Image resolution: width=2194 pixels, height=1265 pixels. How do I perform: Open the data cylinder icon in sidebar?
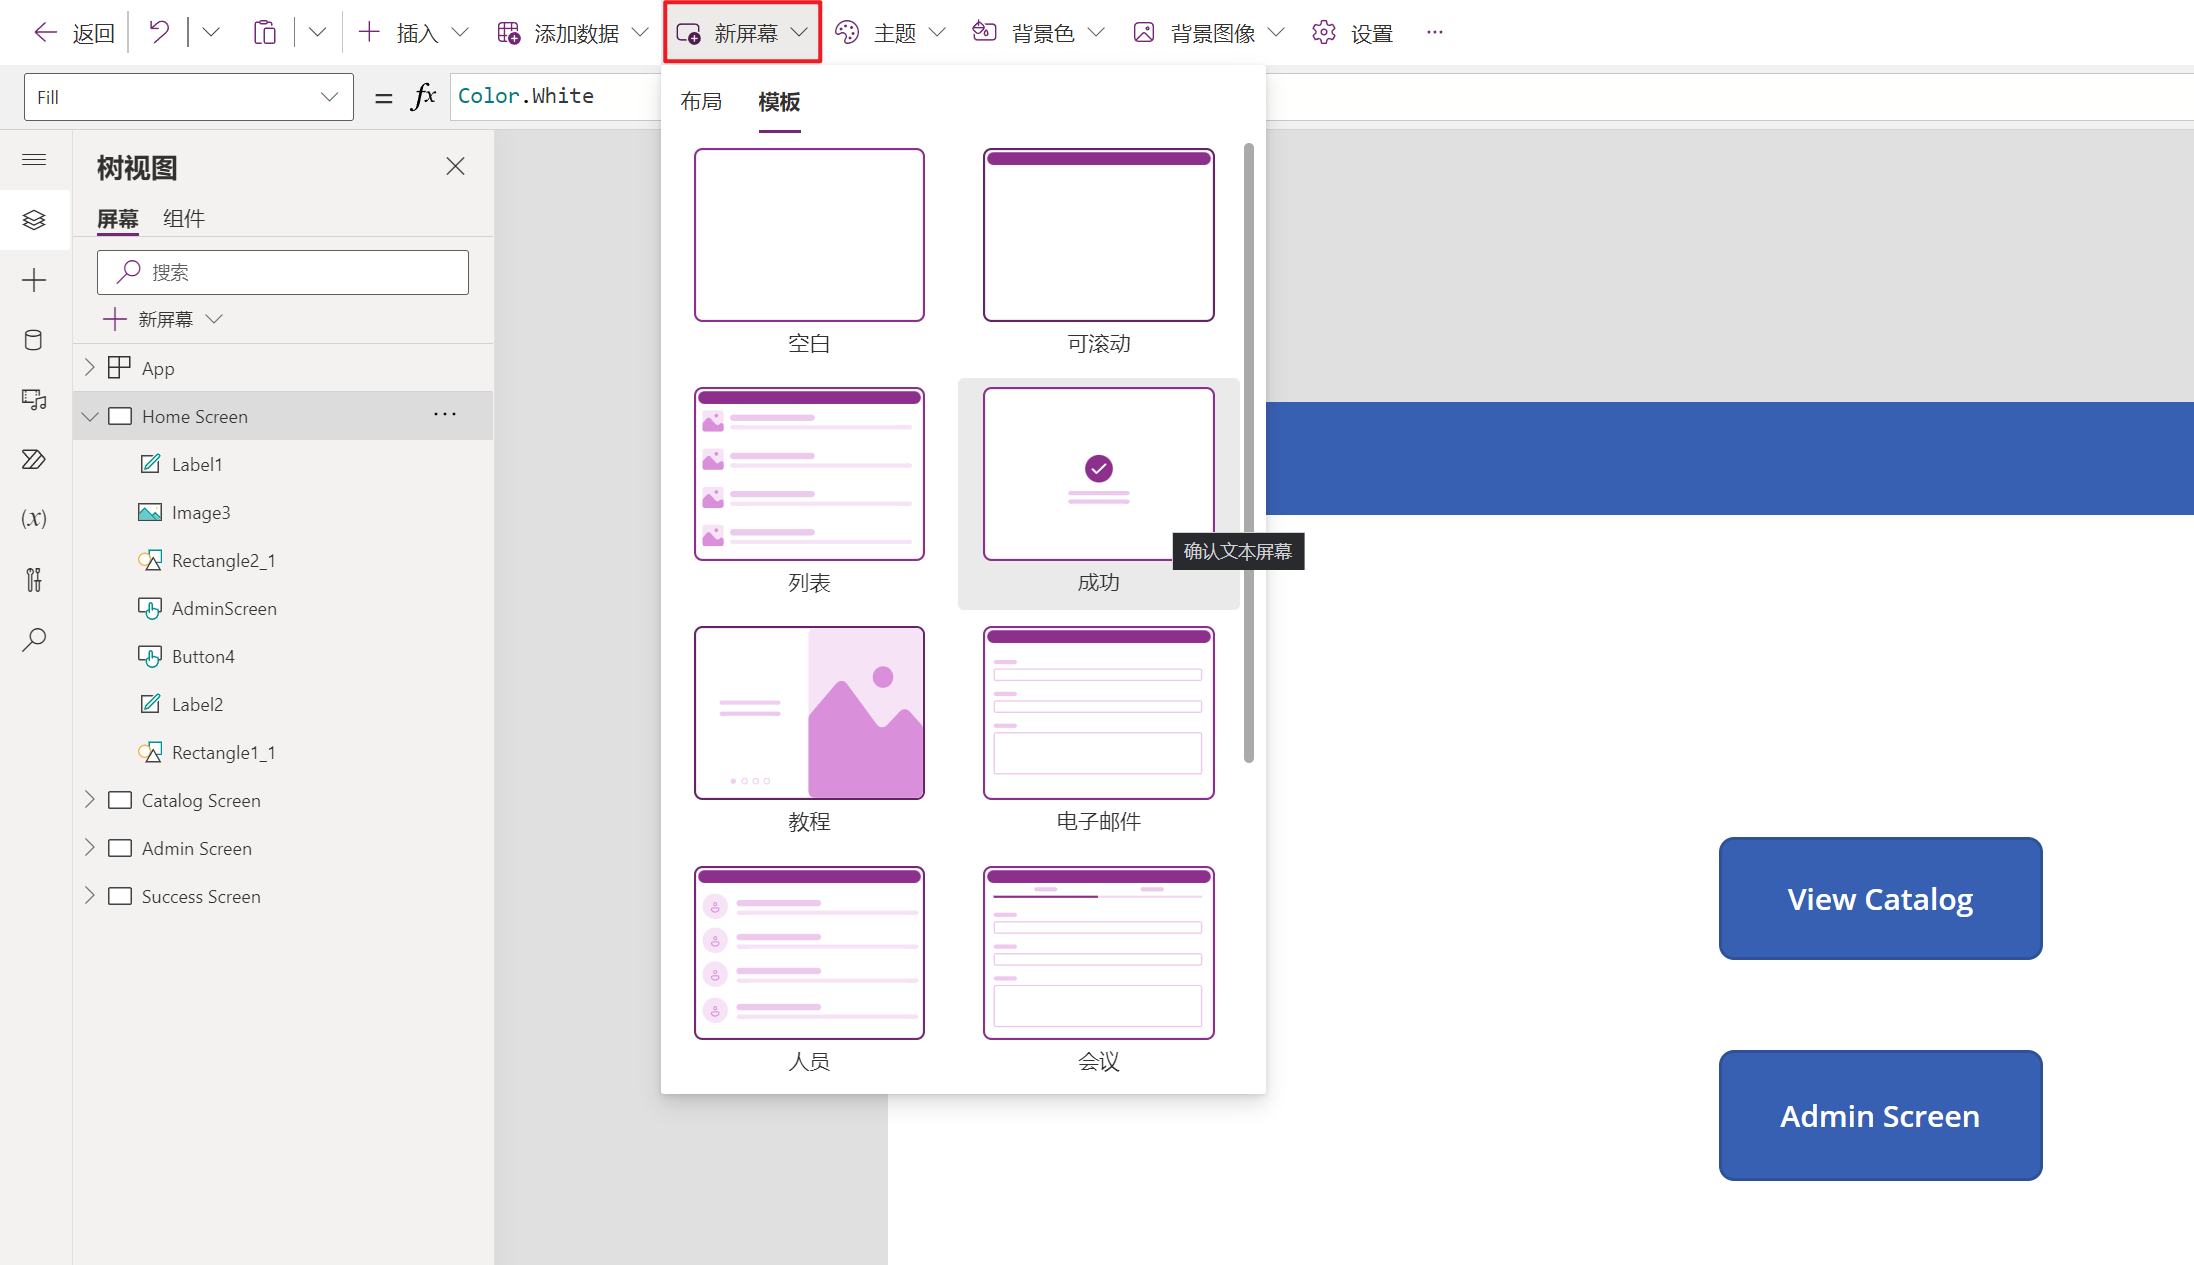[x=34, y=340]
